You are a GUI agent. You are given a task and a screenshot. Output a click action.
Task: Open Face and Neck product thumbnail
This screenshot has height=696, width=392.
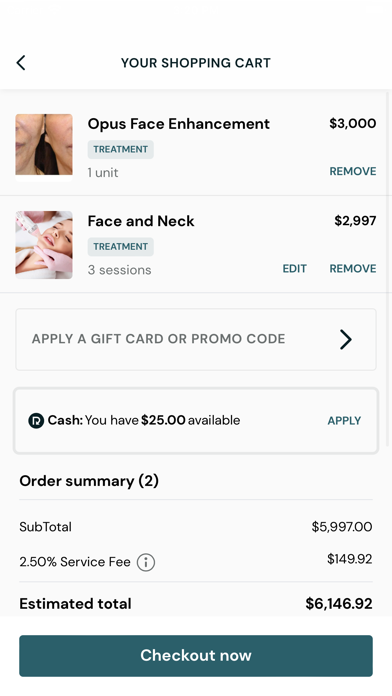pos(44,245)
